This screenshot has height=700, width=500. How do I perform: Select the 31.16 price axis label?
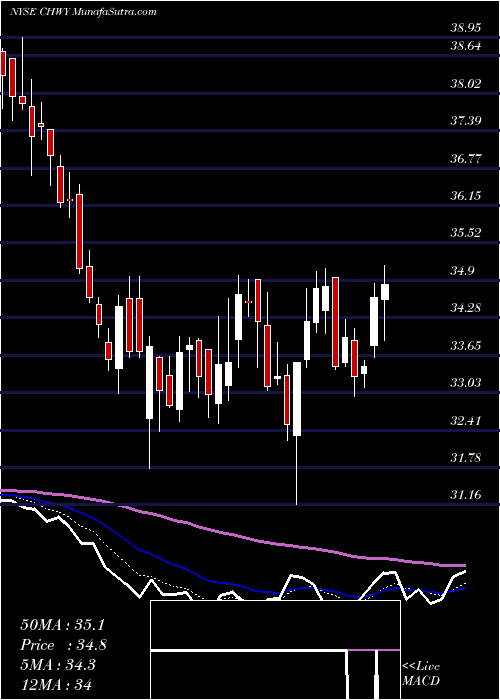pos(466,495)
